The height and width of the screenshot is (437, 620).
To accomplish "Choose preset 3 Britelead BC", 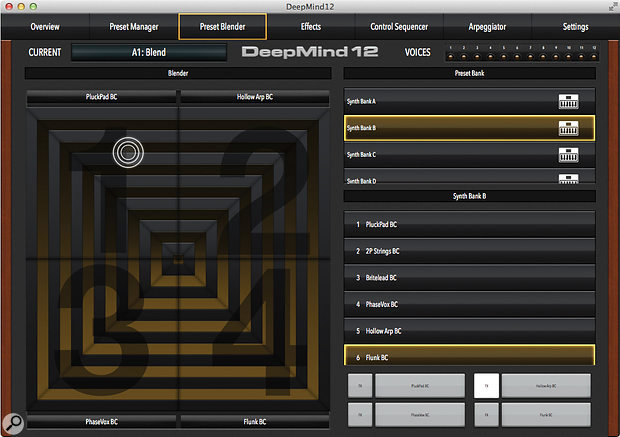I will (x=469, y=278).
